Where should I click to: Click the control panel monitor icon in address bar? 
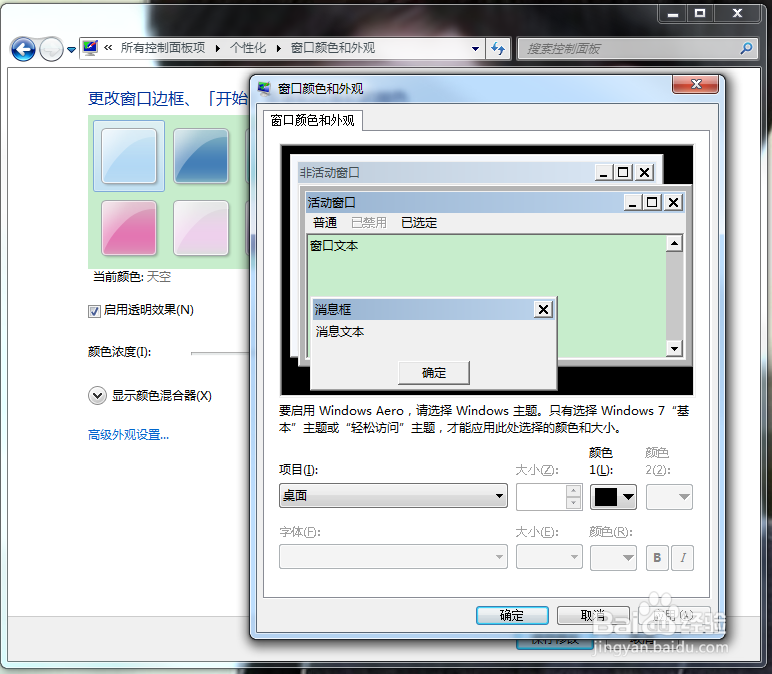tap(90, 48)
